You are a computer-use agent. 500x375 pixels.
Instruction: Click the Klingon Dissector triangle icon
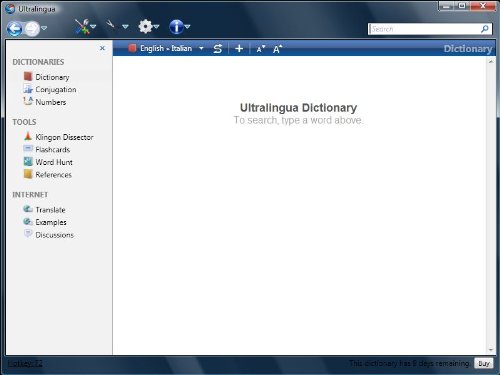point(28,136)
